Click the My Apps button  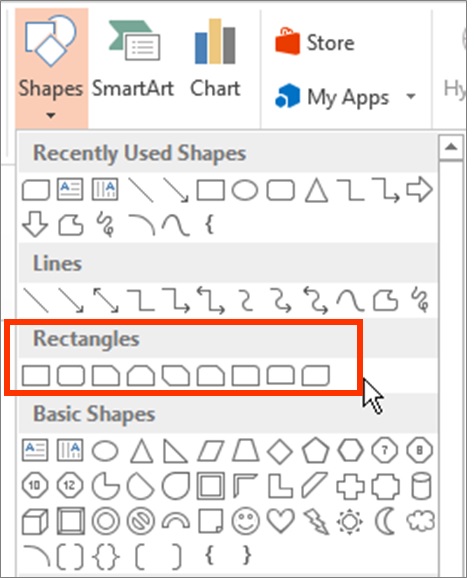[332, 97]
